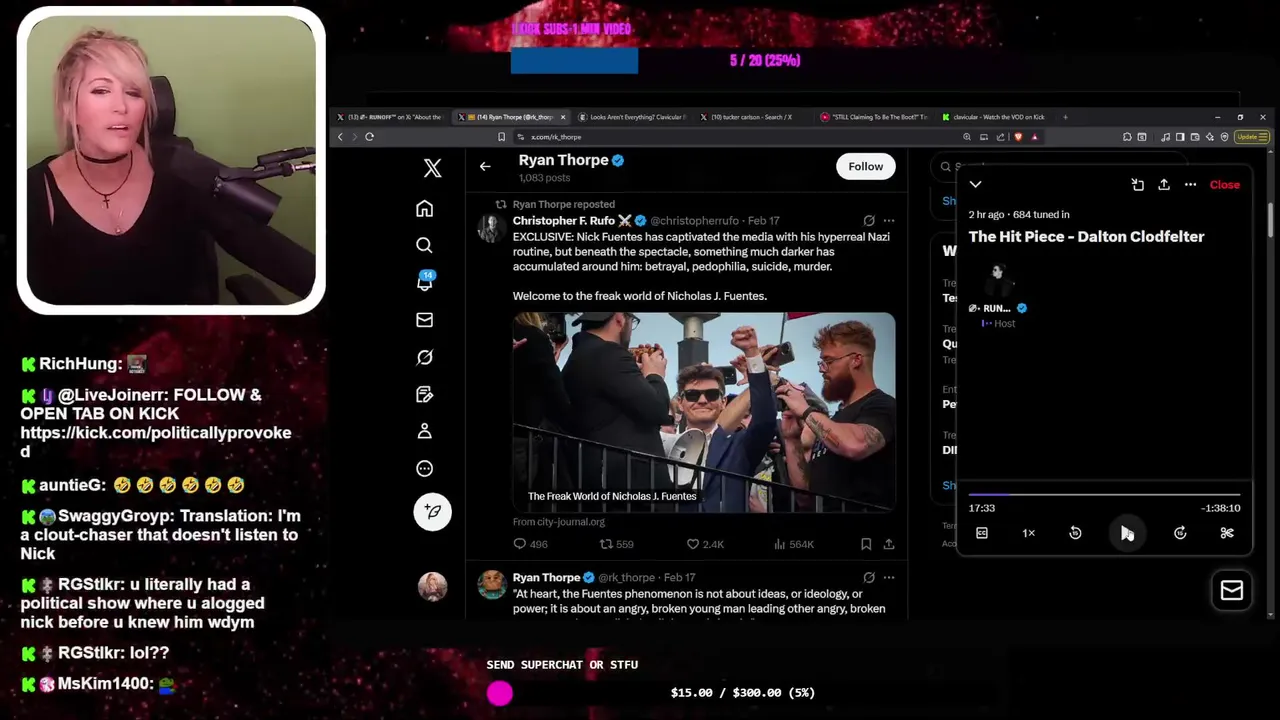Bookmark this page in the address bar
Image resolution: width=1280 pixels, height=720 pixels.
(x=501, y=137)
